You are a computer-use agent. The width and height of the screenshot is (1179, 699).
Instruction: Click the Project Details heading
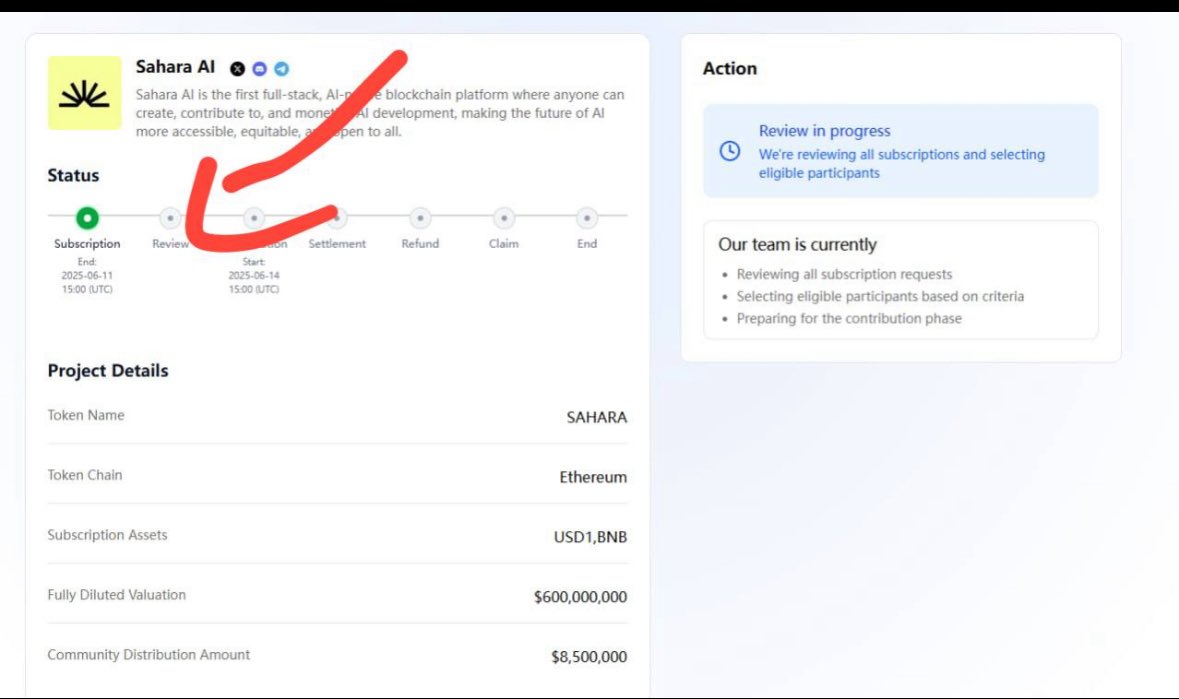click(x=108, y=371)
